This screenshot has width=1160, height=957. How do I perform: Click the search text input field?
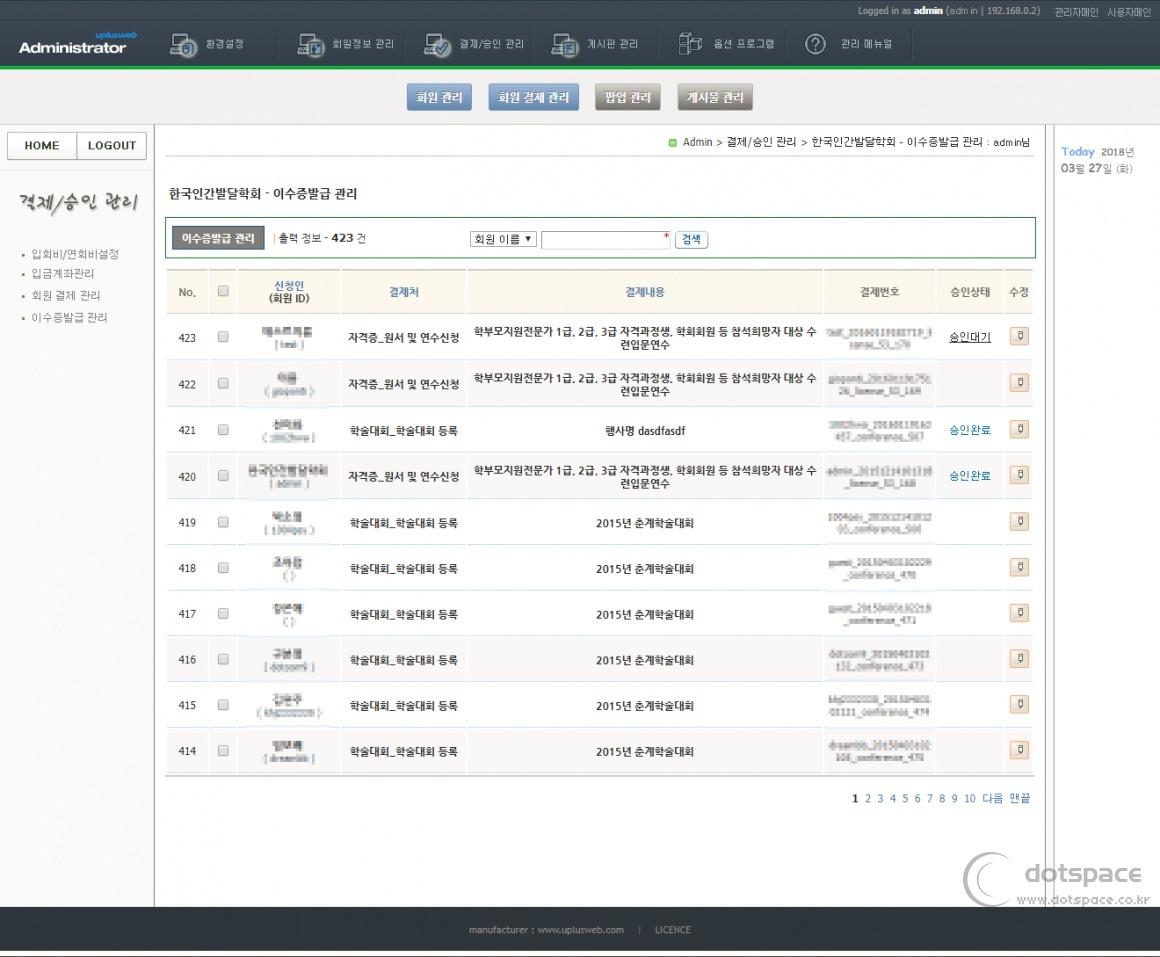pos(604,240)
